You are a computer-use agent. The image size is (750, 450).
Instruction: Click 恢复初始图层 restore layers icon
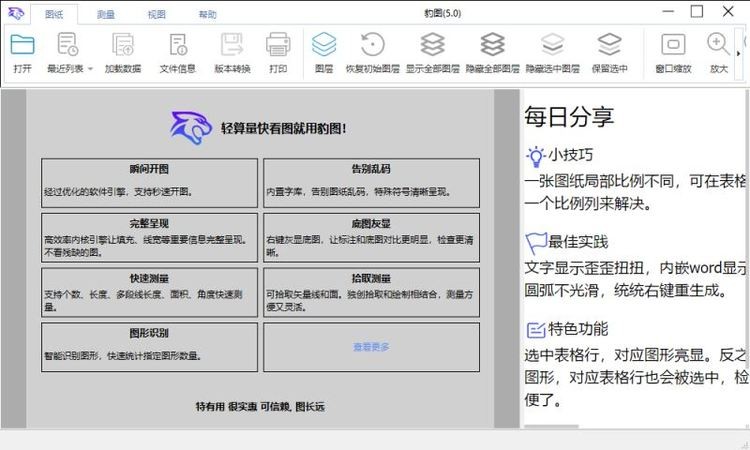pos(373,44)
